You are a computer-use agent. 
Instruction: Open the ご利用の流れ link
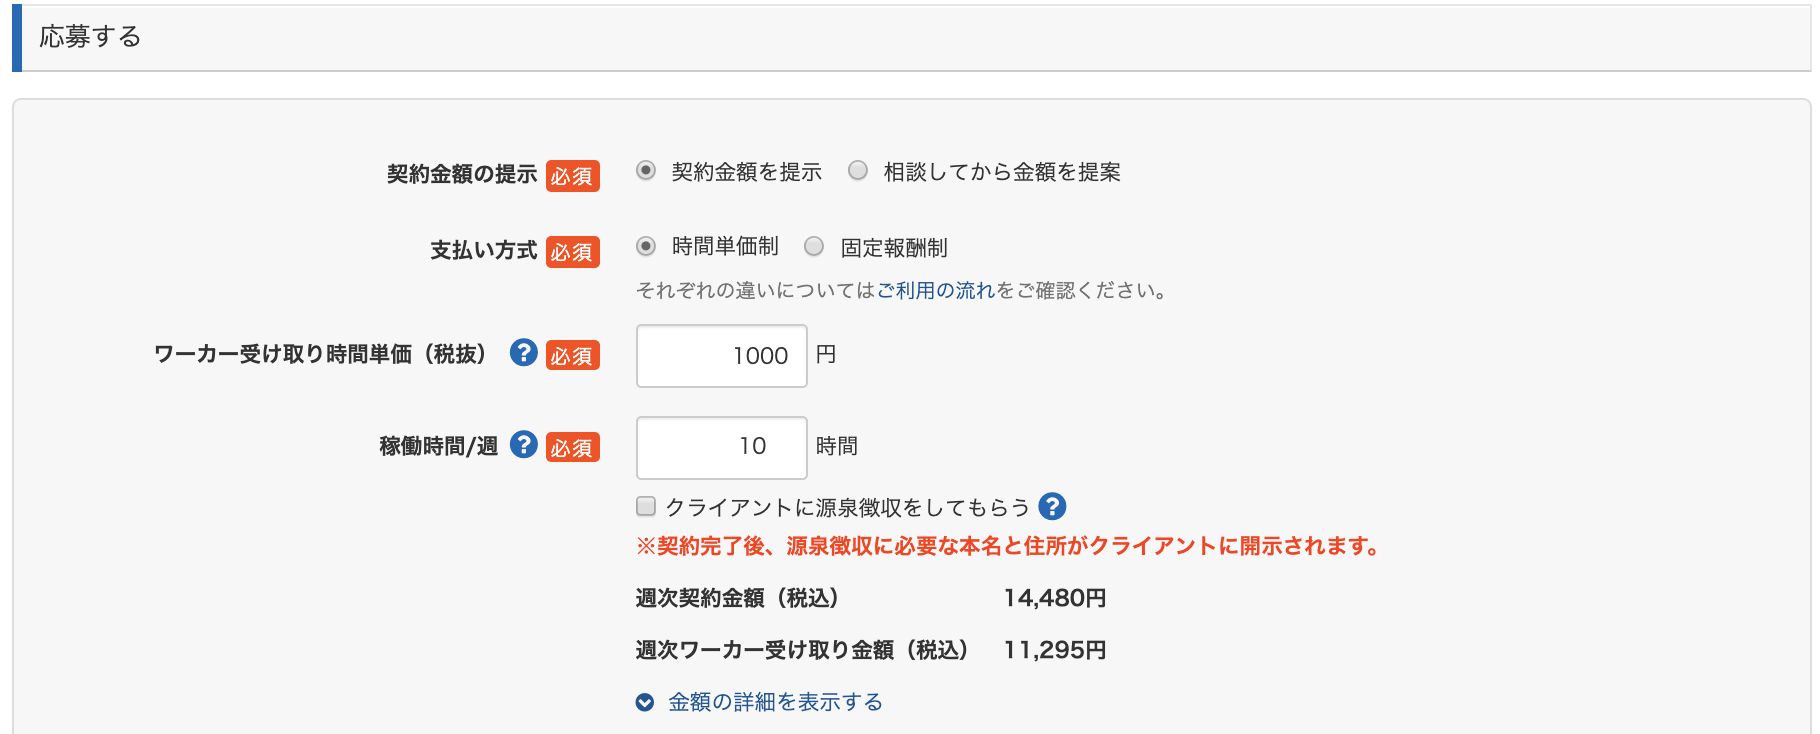pyautogui.click(x=936, y=291)
